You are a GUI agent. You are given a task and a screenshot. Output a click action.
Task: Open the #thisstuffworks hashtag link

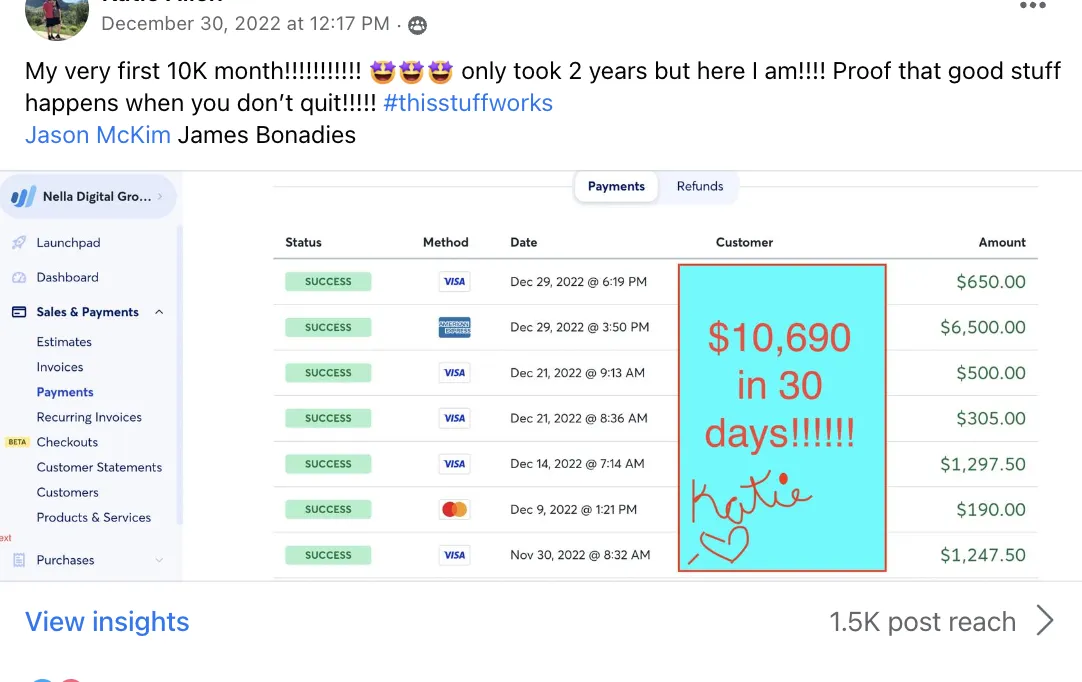point(468,103)
